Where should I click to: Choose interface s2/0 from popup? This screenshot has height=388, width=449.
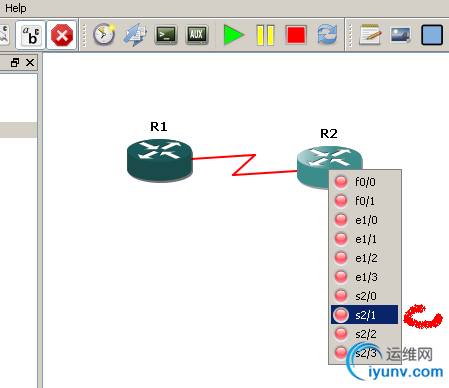(365, 296)
